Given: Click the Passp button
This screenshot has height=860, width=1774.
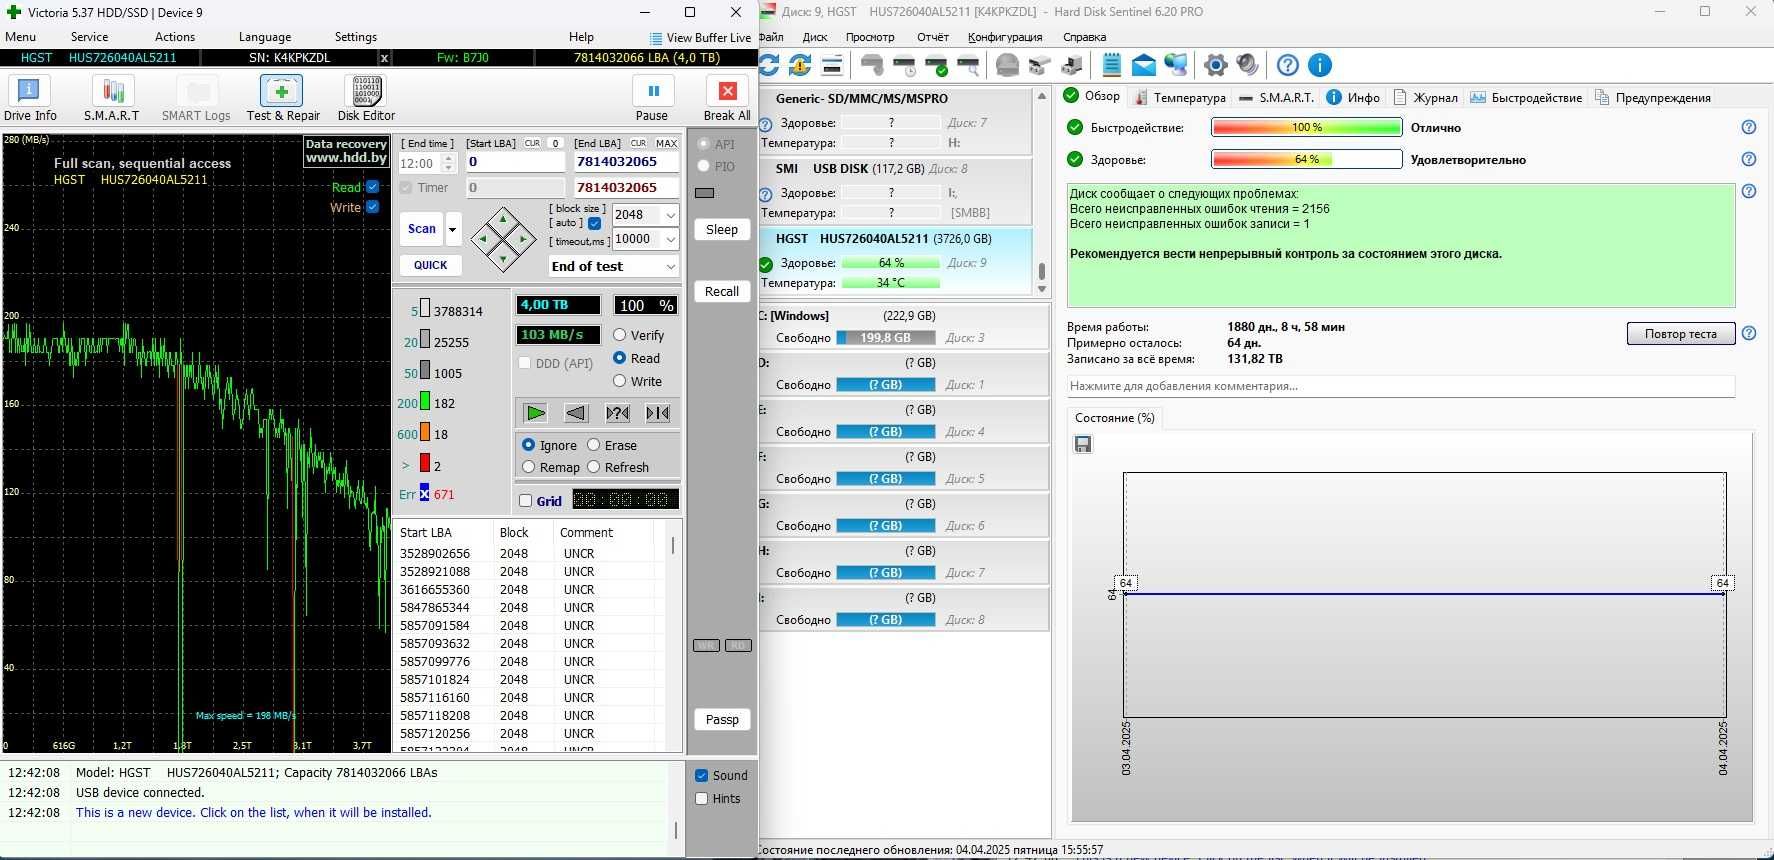Looking at the screenshot, I should point(722,720).
